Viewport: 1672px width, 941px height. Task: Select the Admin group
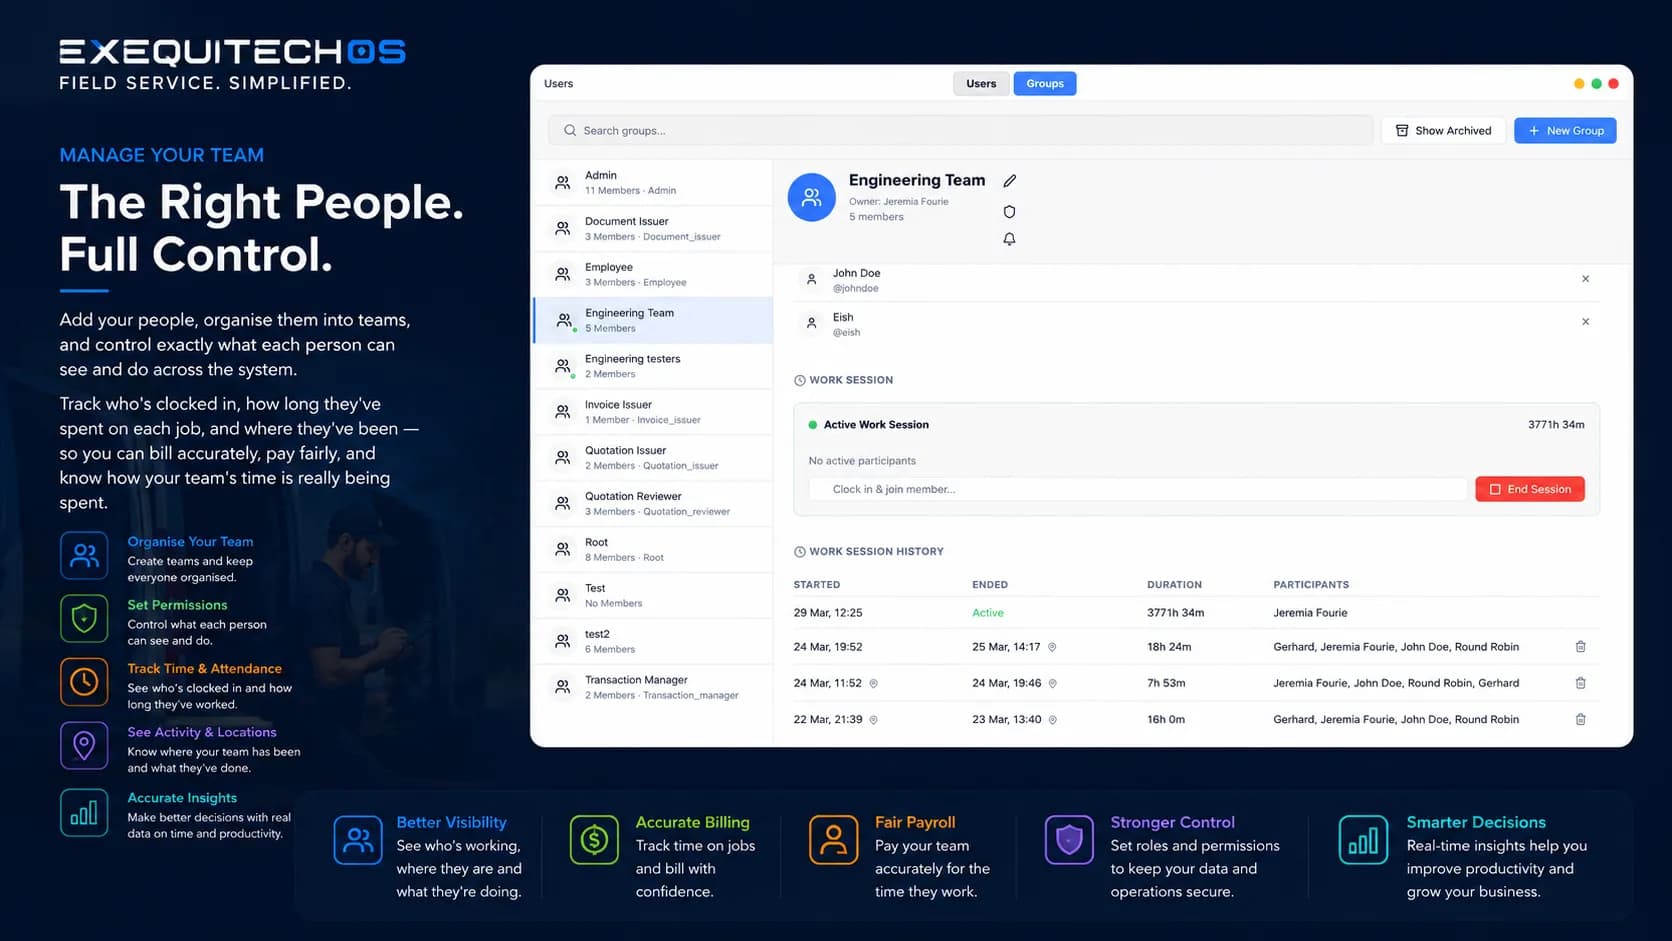click(653, 182)
